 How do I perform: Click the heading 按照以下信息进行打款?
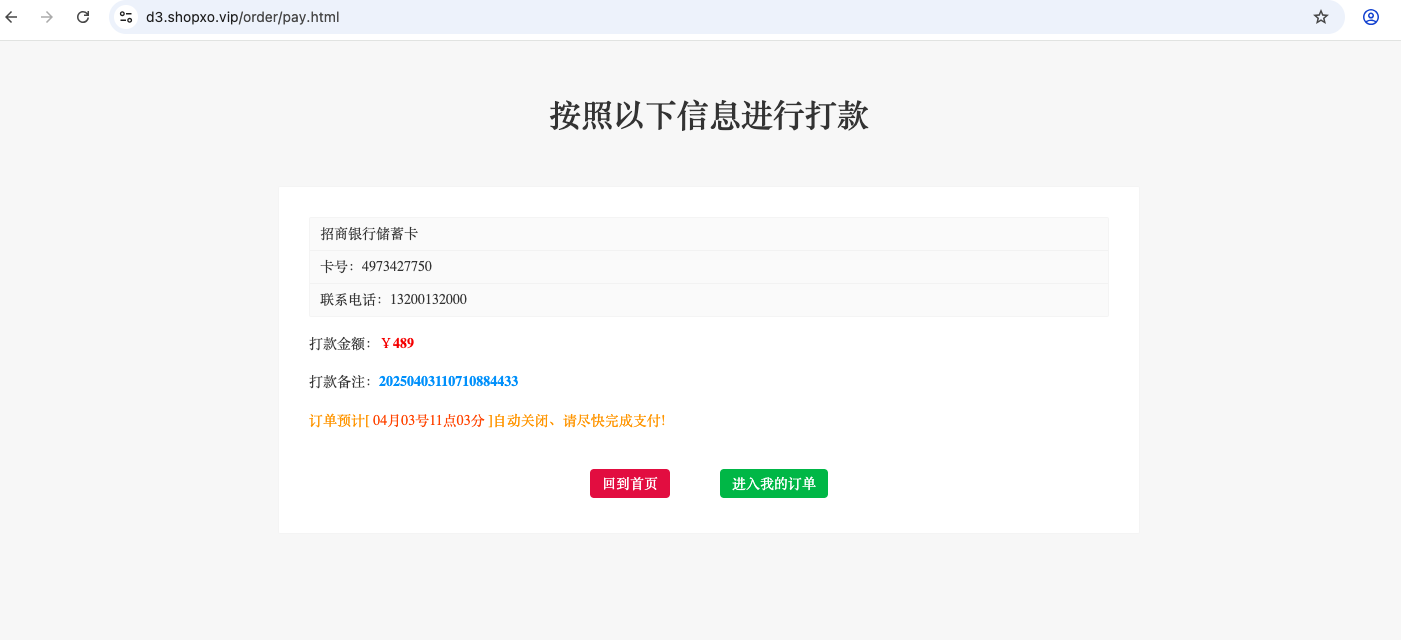pos(709,116)
